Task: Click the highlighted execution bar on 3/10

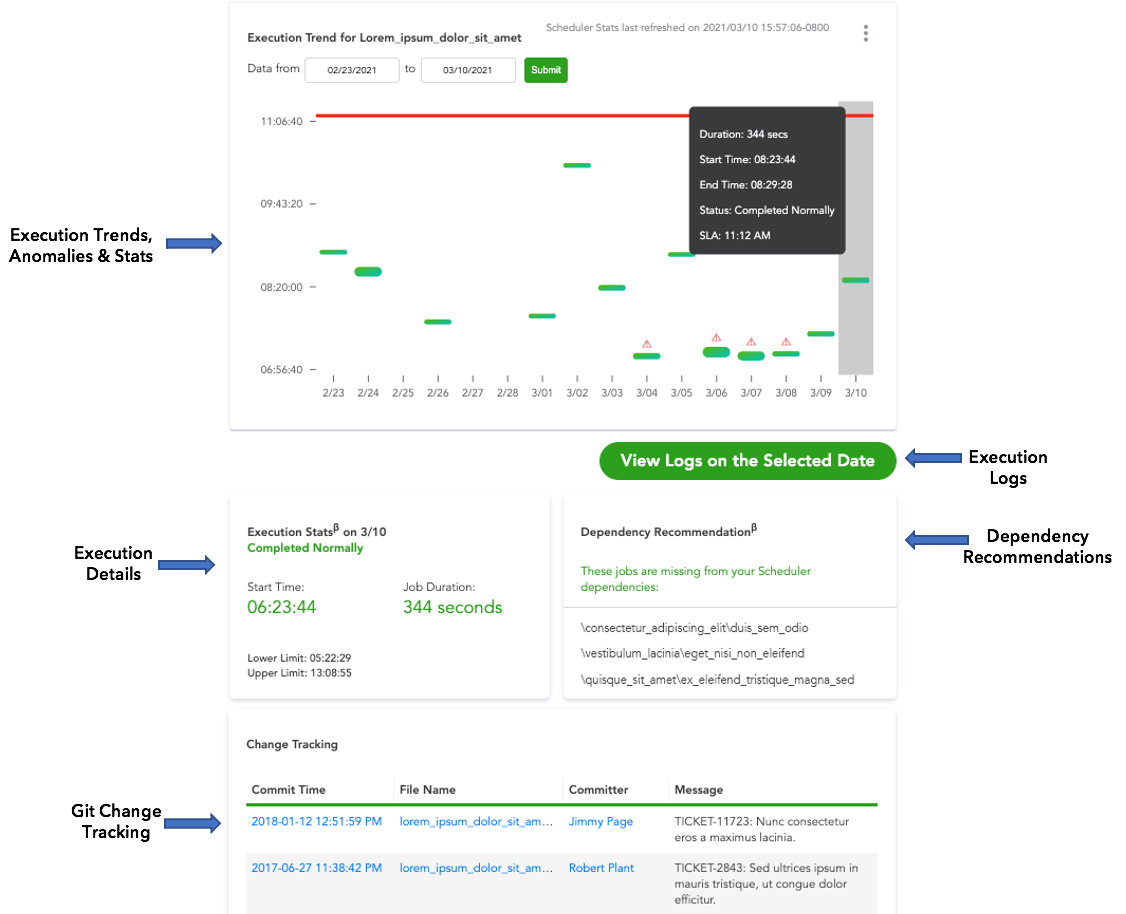Action: pyautogui.click(x=855, y=280)
